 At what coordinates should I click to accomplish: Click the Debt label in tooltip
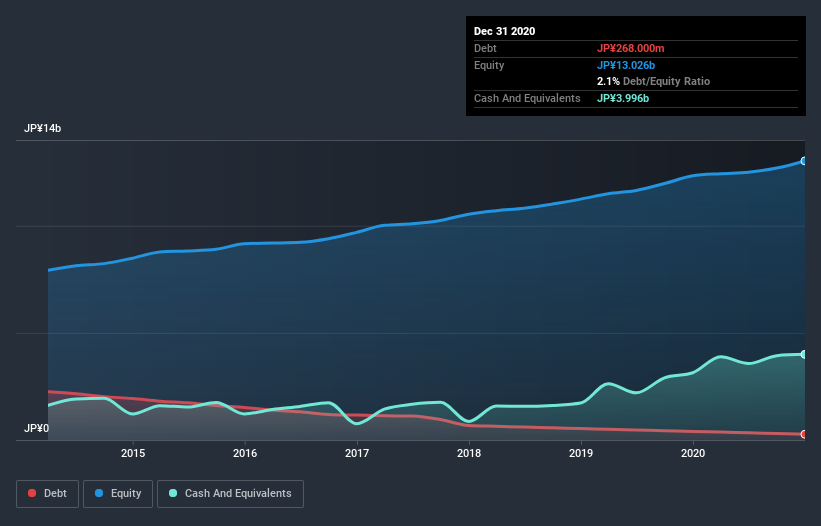485,48
